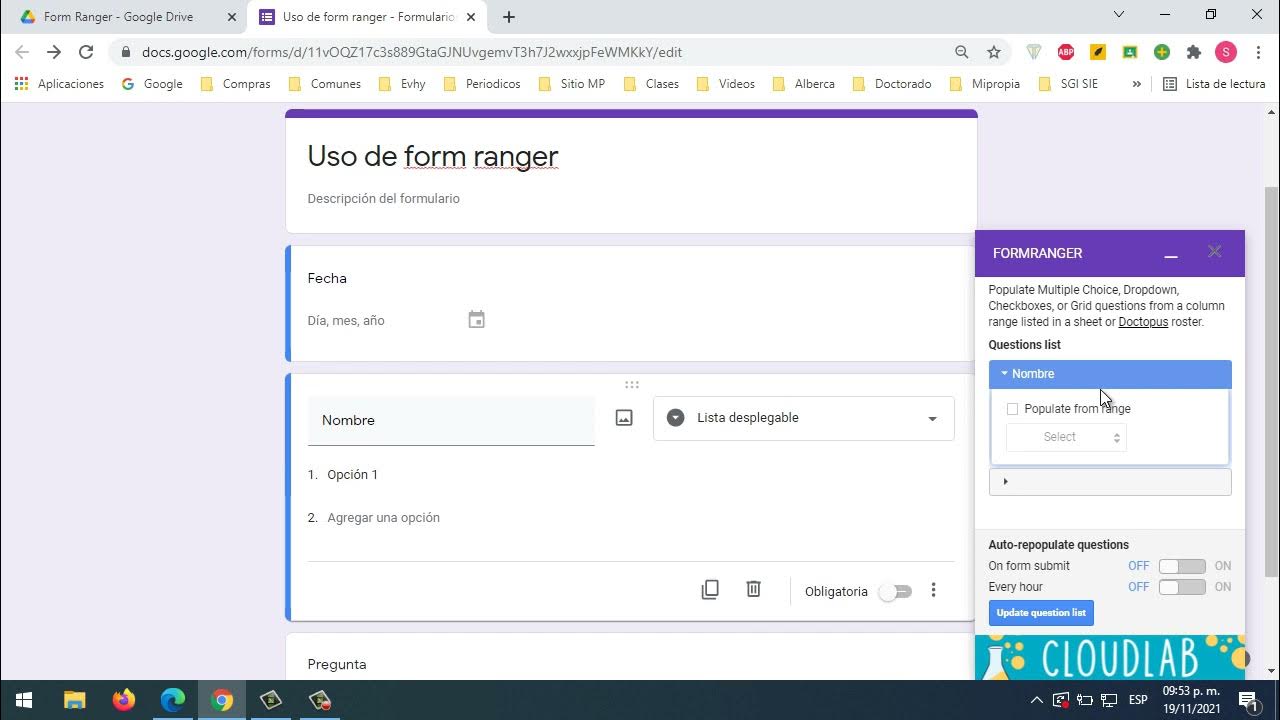Select Uso de form ranger tab
Image resolution: width=1280 pixels, height=720 pixels.
(x=369, y=17)
